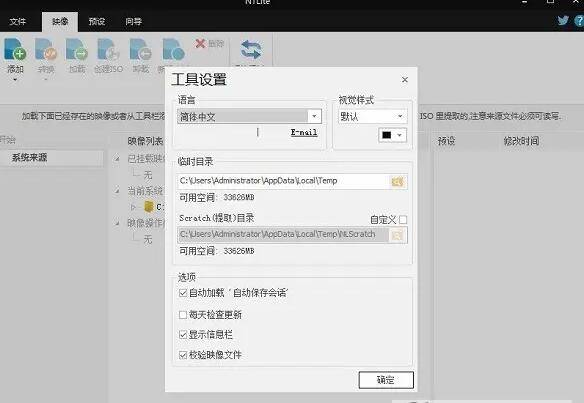The width and height of the screenshot is (584, 403).
Task: Enable the 自定义 scratch directory checkbox
Action: 403,220
